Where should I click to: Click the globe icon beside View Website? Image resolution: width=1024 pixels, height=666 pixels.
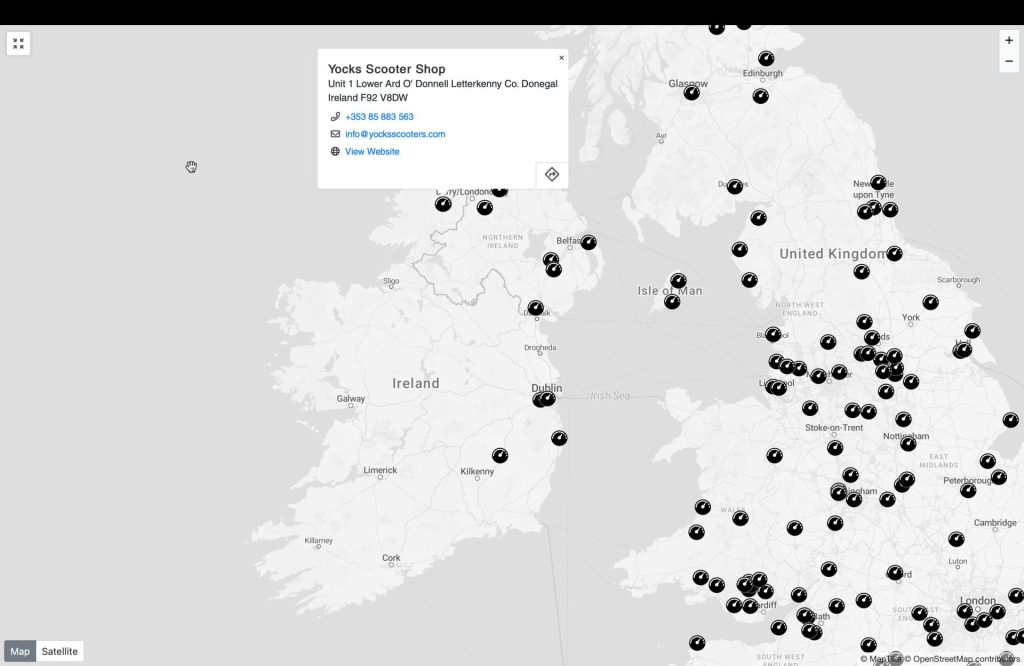[x=335, y=152]
